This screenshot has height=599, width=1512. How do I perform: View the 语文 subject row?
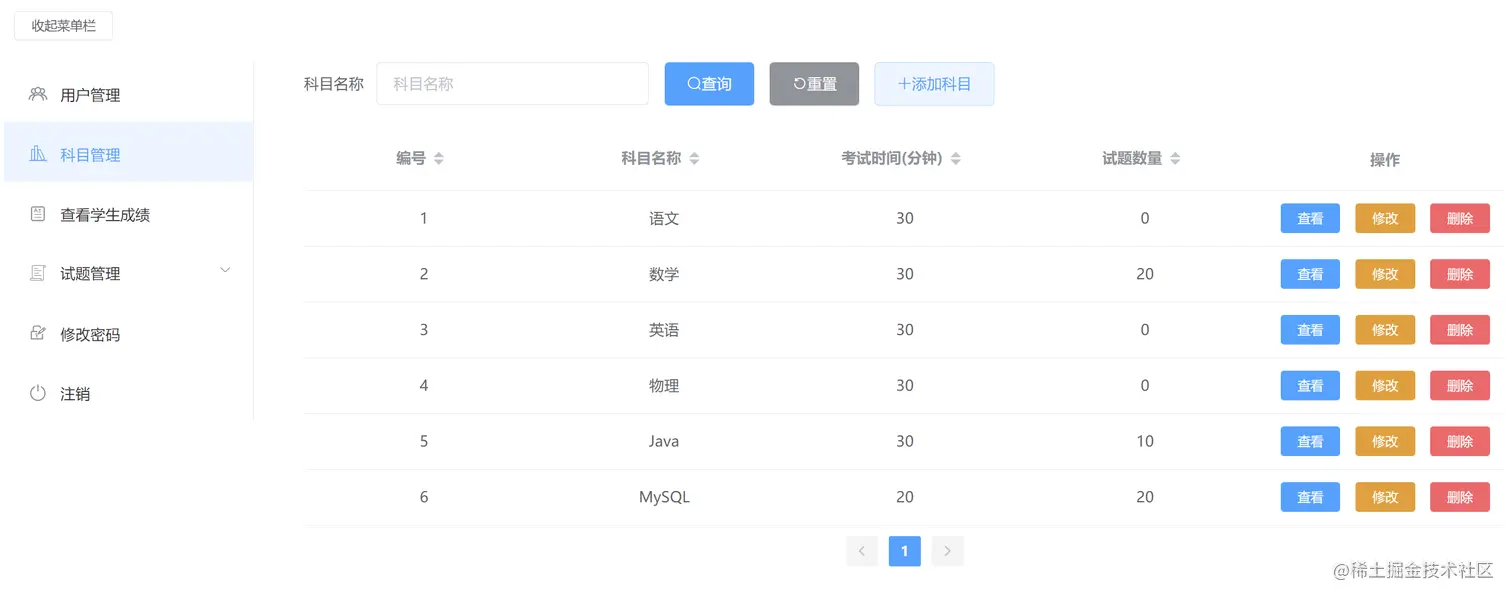pyautogui.click(x=1310, y=218)
